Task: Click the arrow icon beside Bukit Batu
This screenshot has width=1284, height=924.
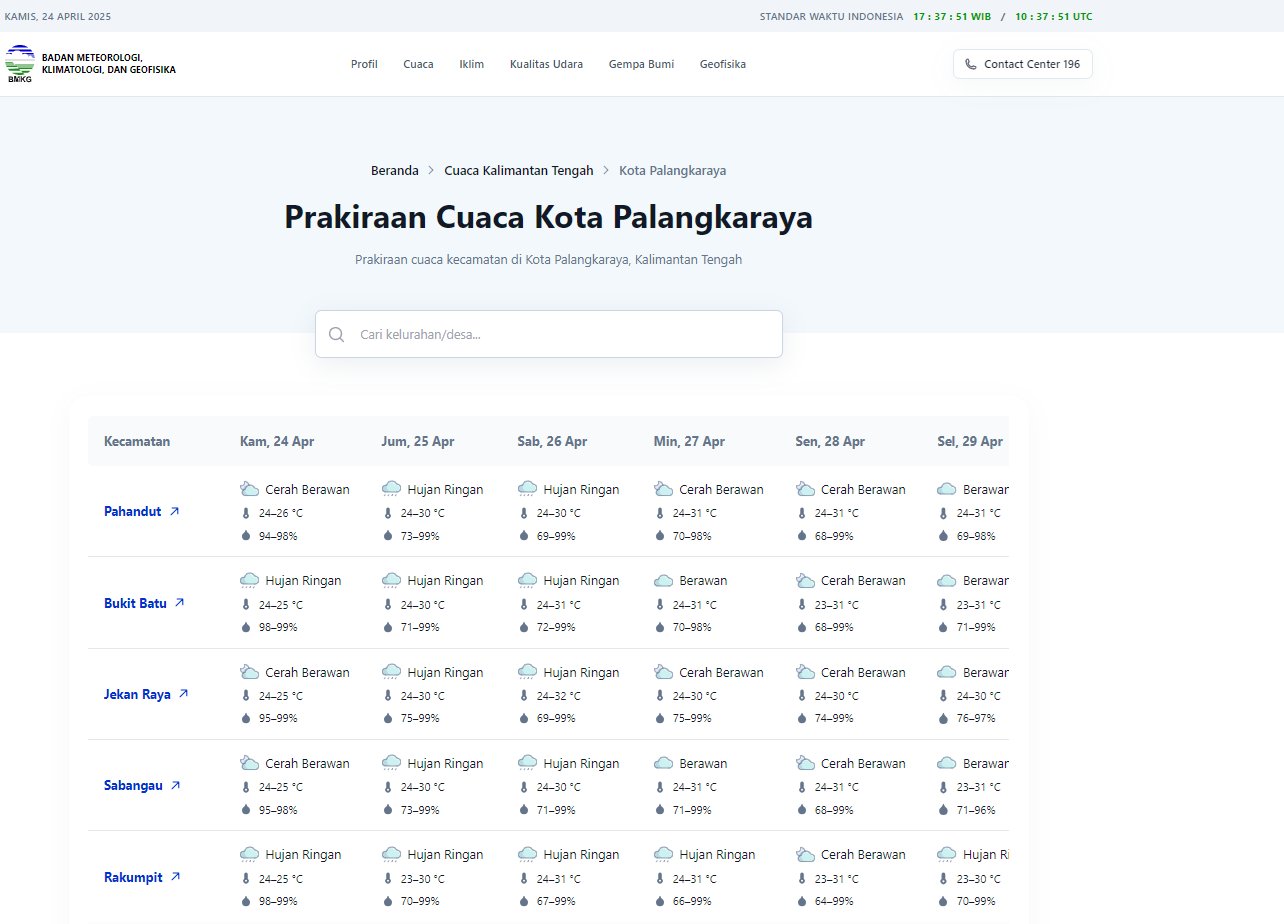Action: click(180, 603)
